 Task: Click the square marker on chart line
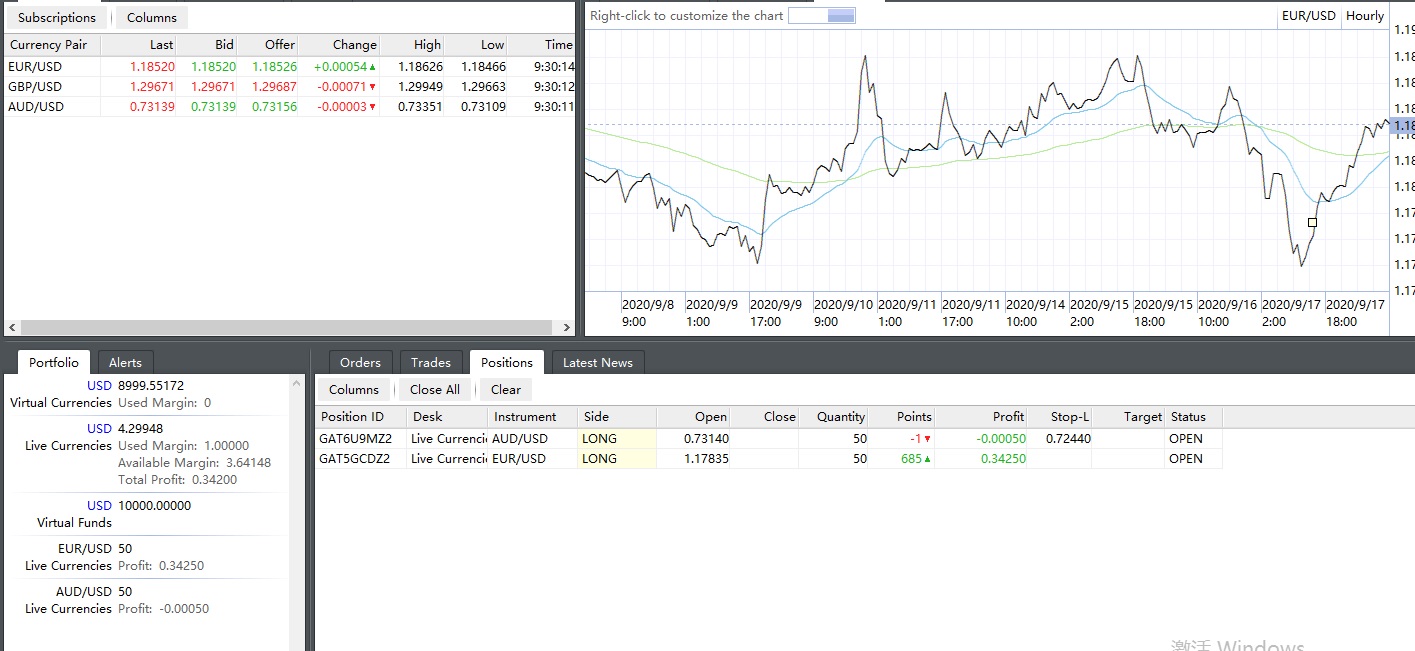pos(1312,223)
